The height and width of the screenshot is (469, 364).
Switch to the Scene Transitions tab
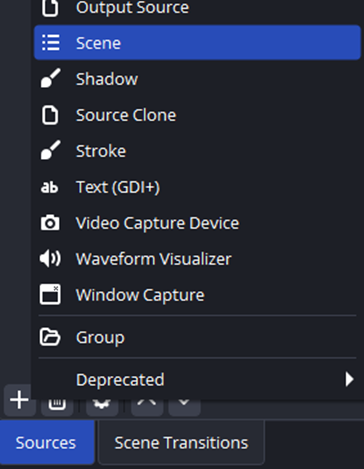181,443
